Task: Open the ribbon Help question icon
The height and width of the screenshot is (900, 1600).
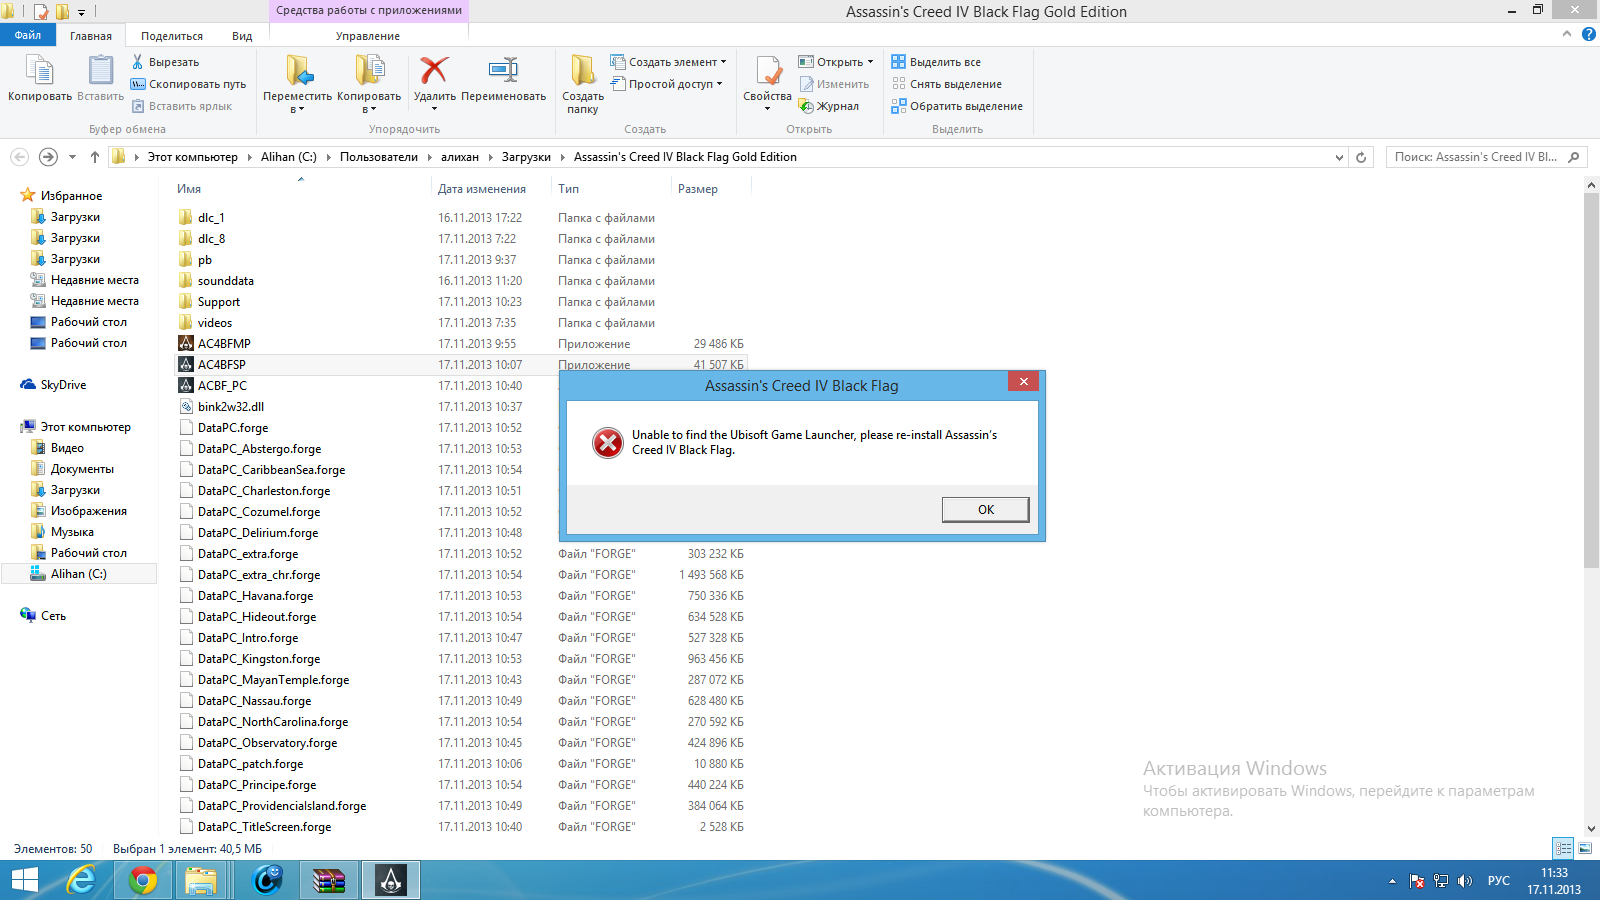Action: [x=1588, y=34]
